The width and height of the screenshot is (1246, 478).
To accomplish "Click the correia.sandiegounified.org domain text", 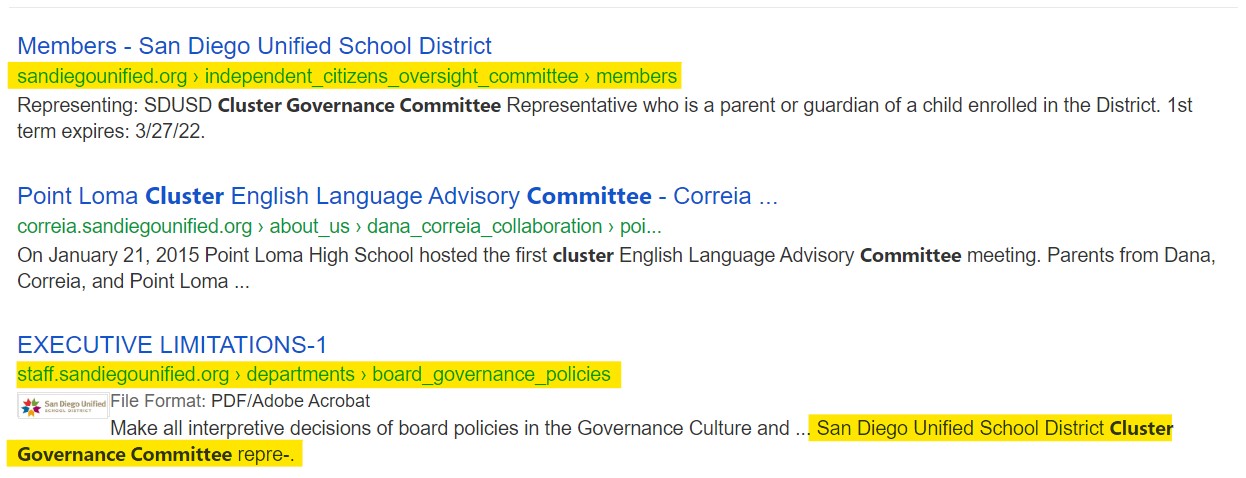I will 134,226.
